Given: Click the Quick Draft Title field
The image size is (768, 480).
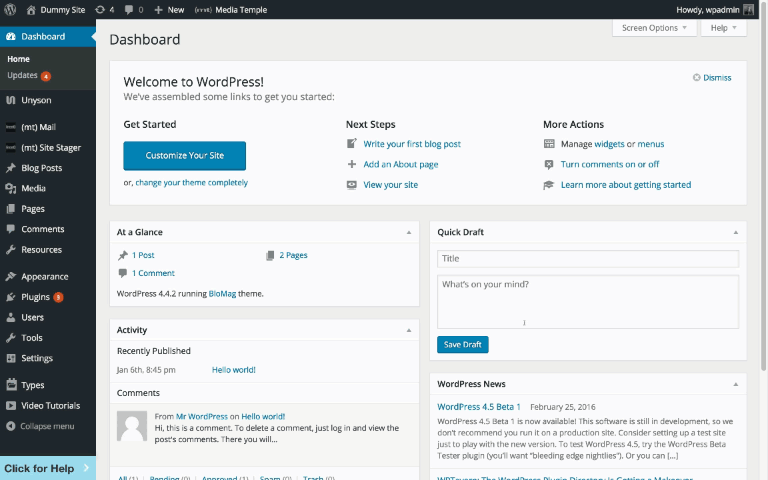Looking at the screenshot, I should click(587, 258).
